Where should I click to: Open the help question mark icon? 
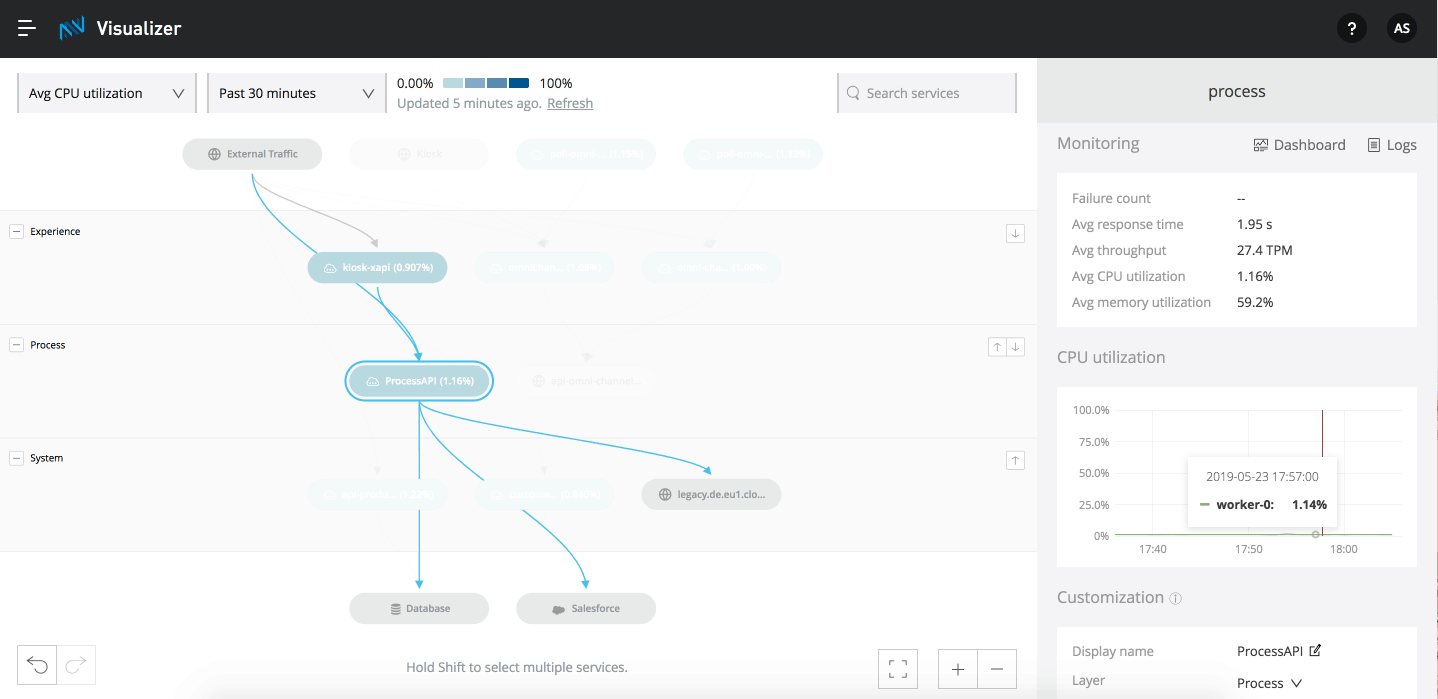(1351, 28)
